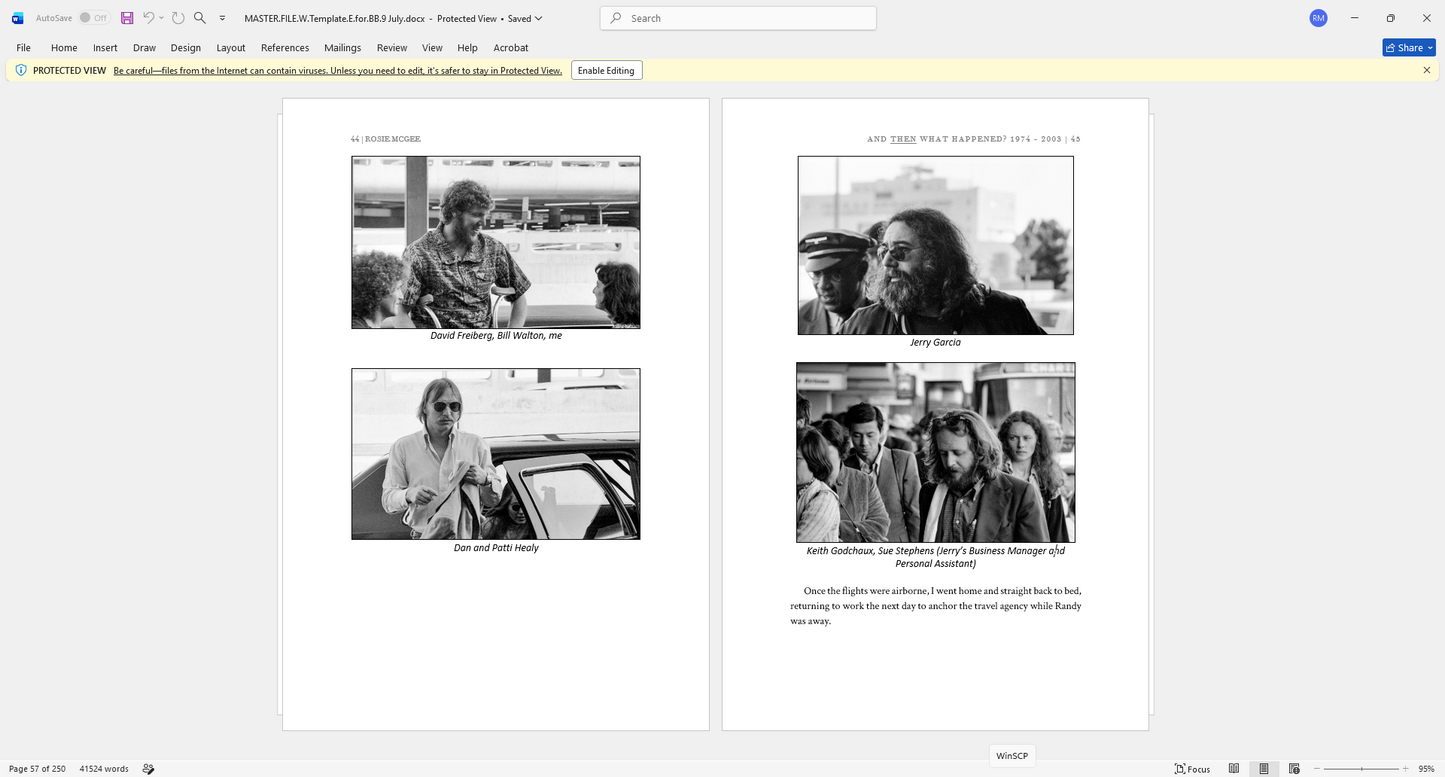Click the zoom slider

pyautogui.click(x=1362, y=769)
